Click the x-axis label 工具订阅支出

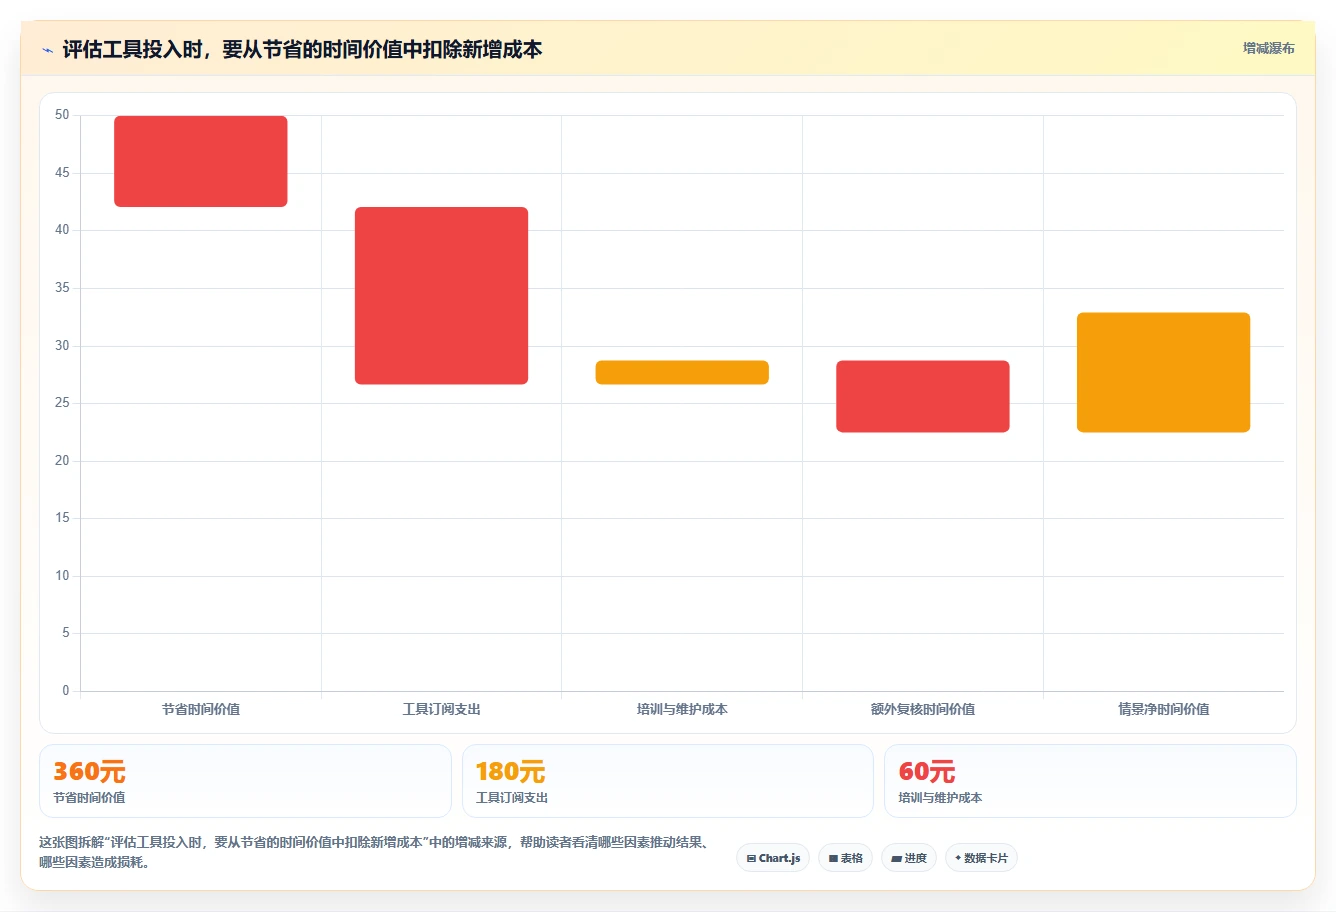441,709
